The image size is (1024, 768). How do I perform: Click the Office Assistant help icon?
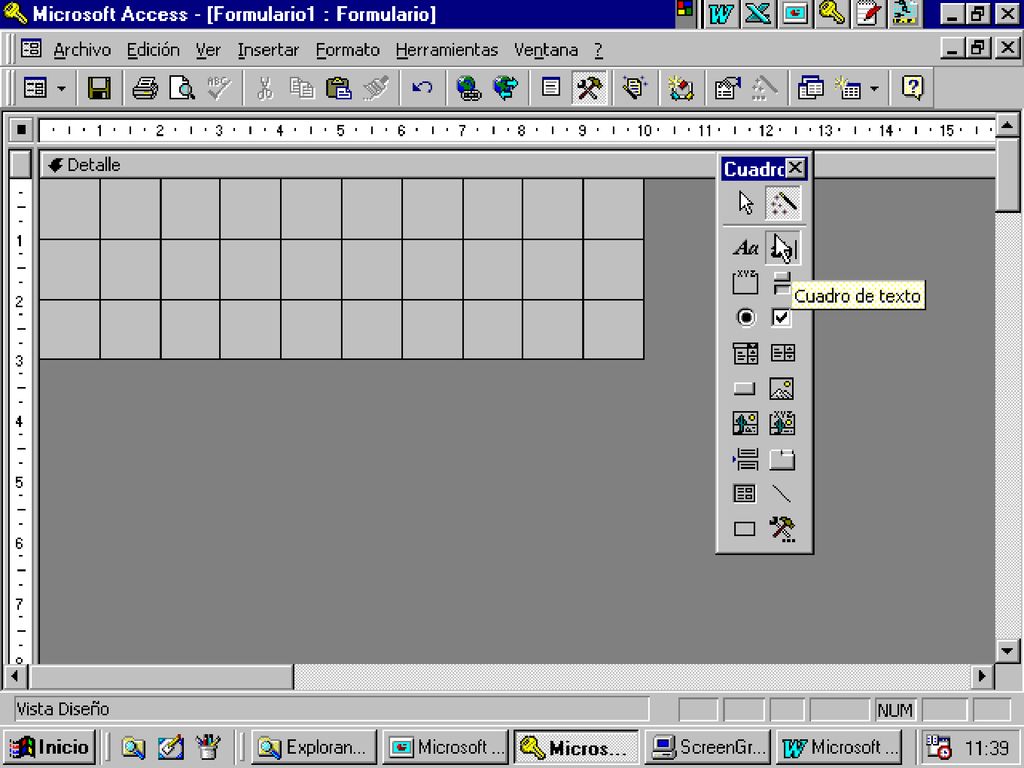click(912, 88)
